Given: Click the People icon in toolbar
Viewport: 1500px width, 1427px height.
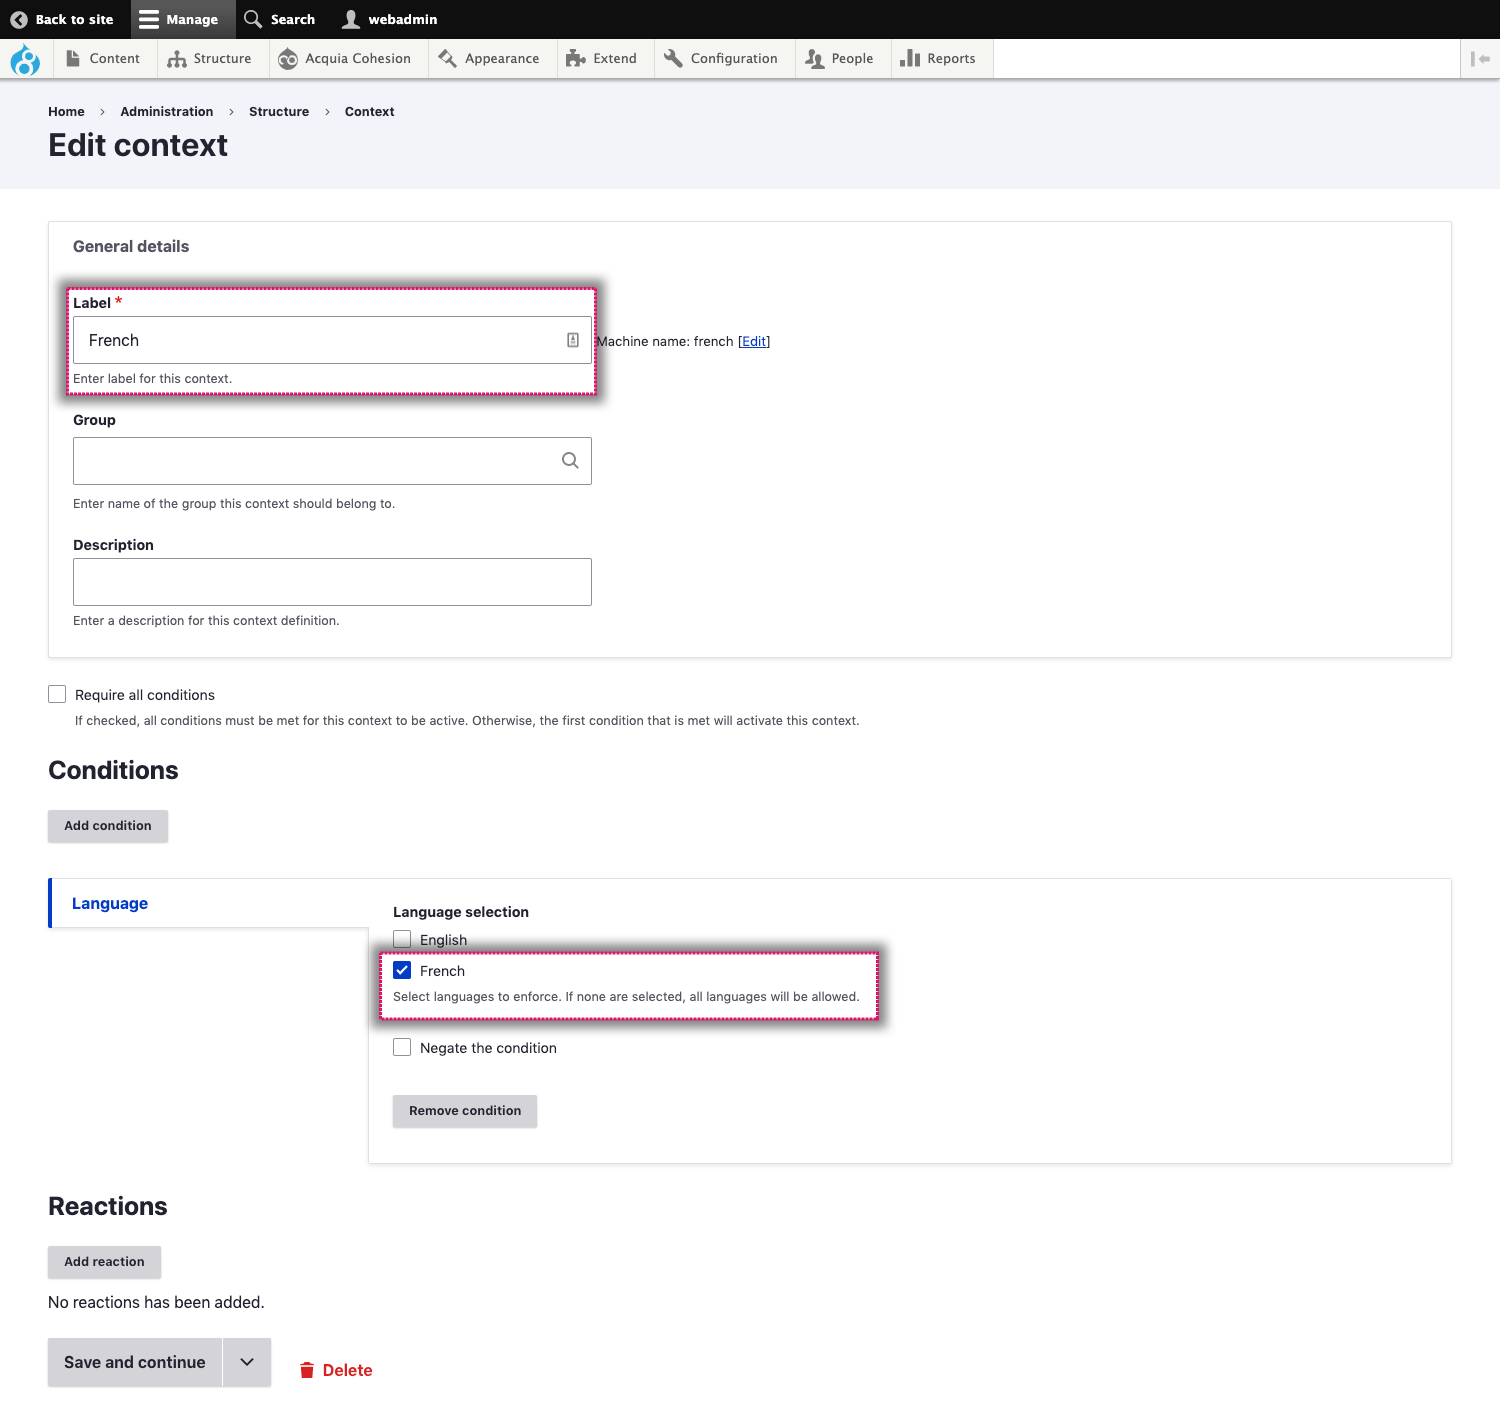Looking at the screenshot, I should point(814,59).
